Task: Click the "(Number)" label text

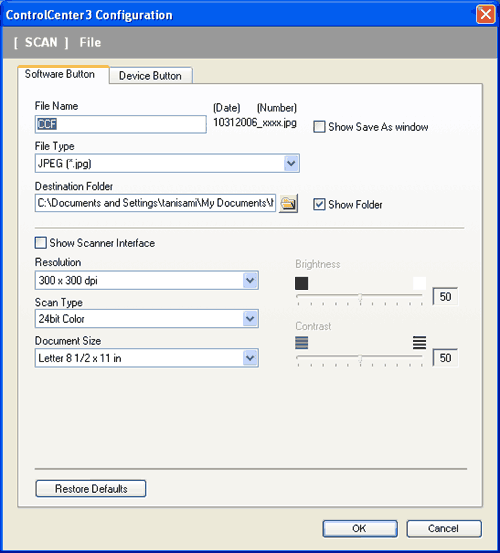Action: pyautogui.click(x=277, y=108)
